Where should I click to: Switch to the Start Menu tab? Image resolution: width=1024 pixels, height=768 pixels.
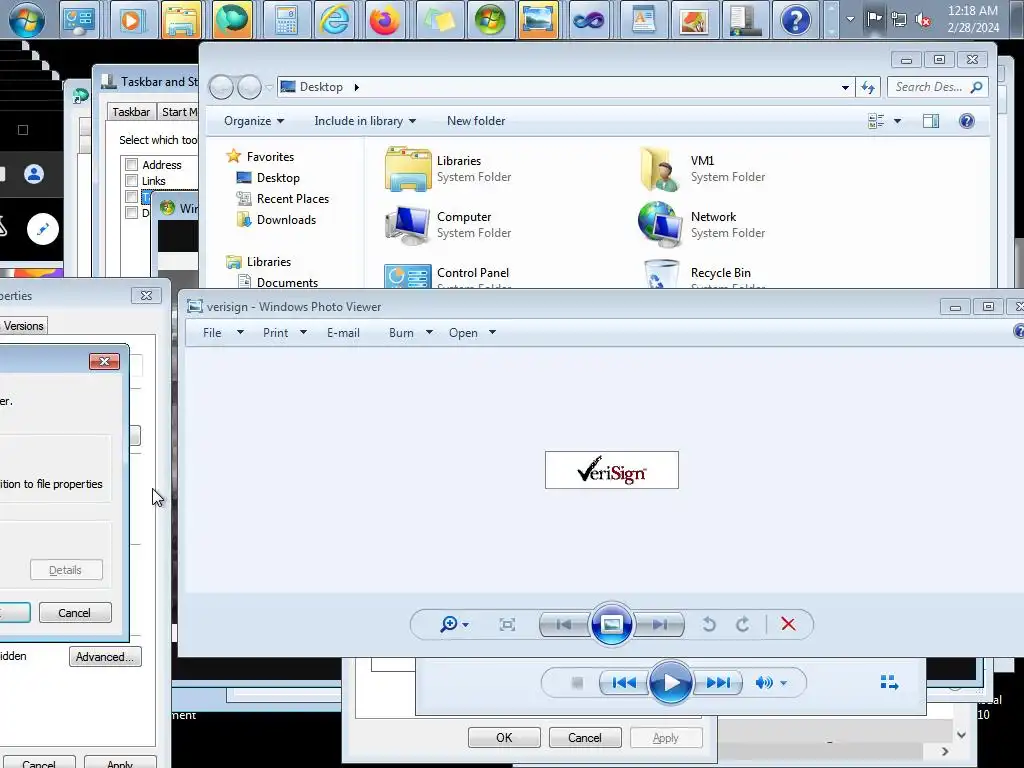[179, 112]
